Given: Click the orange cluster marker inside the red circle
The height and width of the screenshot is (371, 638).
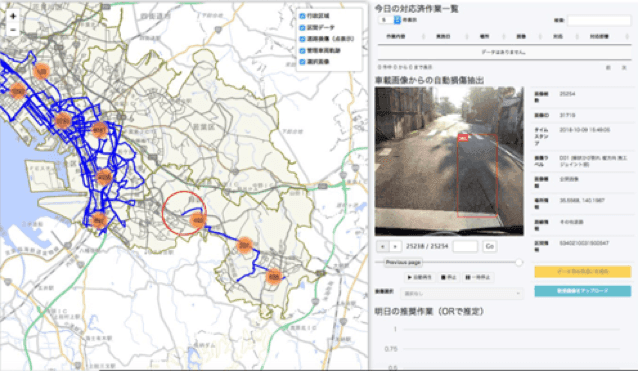Looking at the screenshot, I should [x=198, y=220].
